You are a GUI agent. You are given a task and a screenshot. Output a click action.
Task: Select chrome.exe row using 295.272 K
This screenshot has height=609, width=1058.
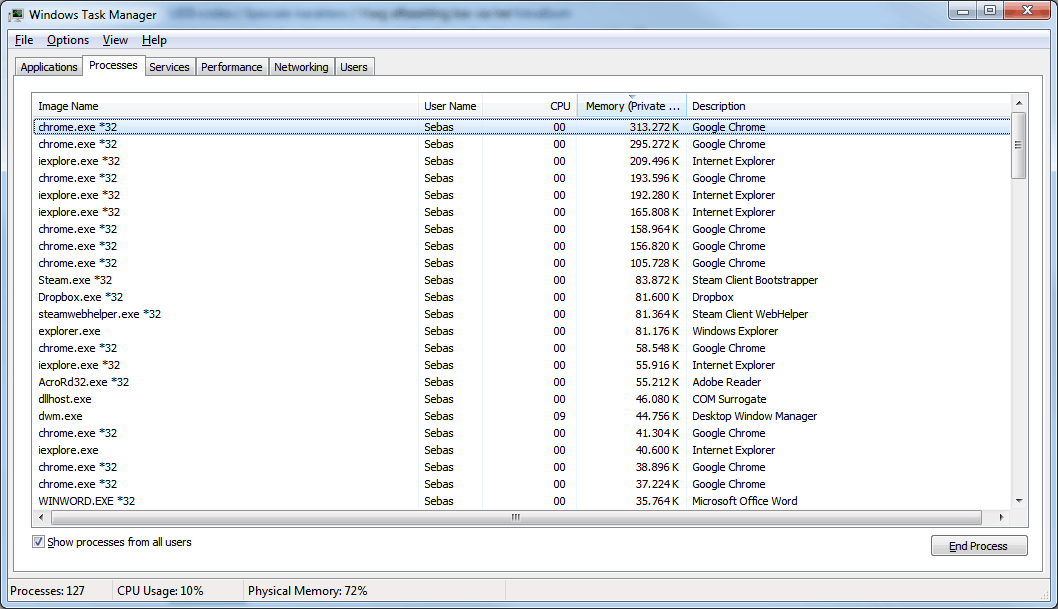[522, 144]
